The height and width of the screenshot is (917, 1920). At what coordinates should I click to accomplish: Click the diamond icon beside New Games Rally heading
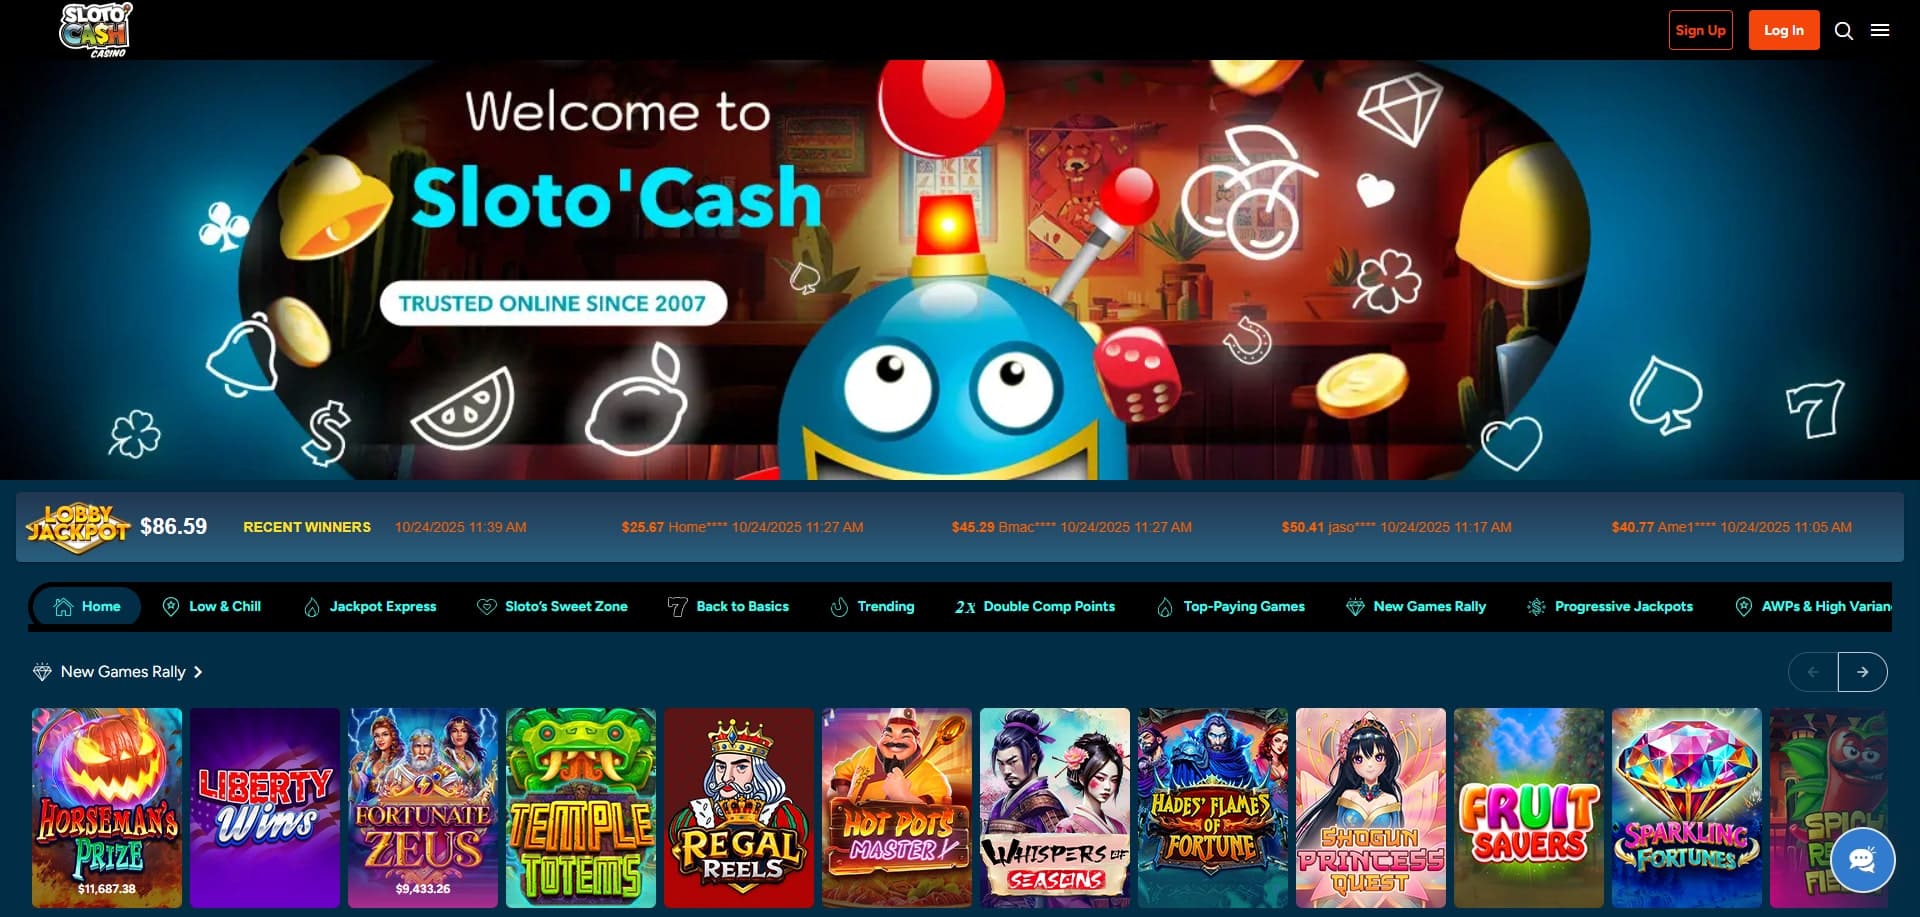coord(42,672)
